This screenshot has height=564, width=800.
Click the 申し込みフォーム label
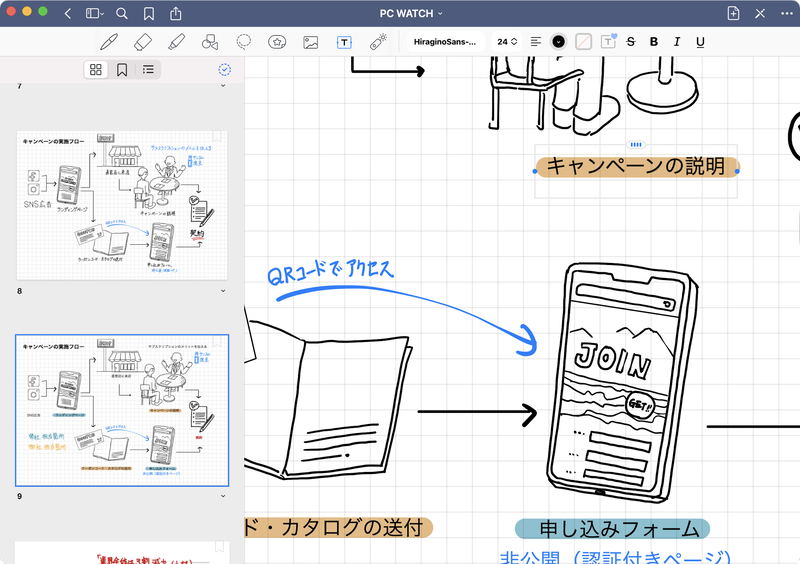[612, 529]
